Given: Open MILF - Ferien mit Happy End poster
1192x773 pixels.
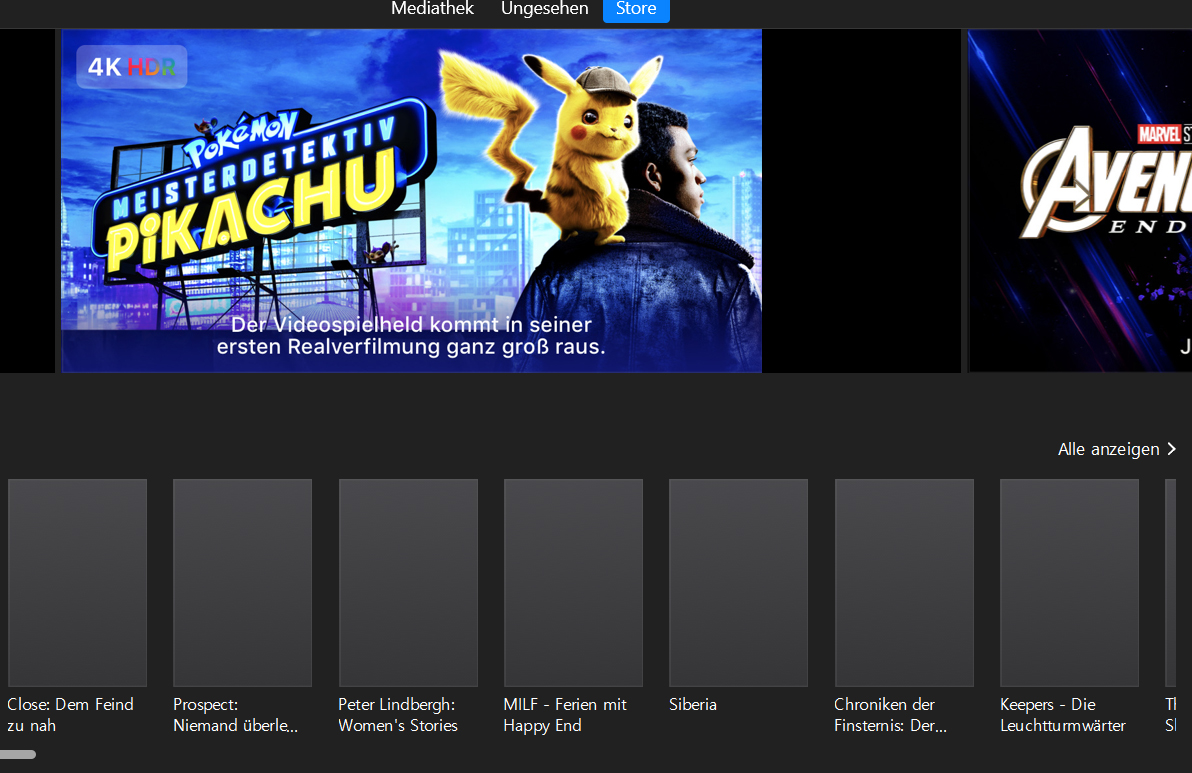Looking at the screenshot, I should 573,582.
